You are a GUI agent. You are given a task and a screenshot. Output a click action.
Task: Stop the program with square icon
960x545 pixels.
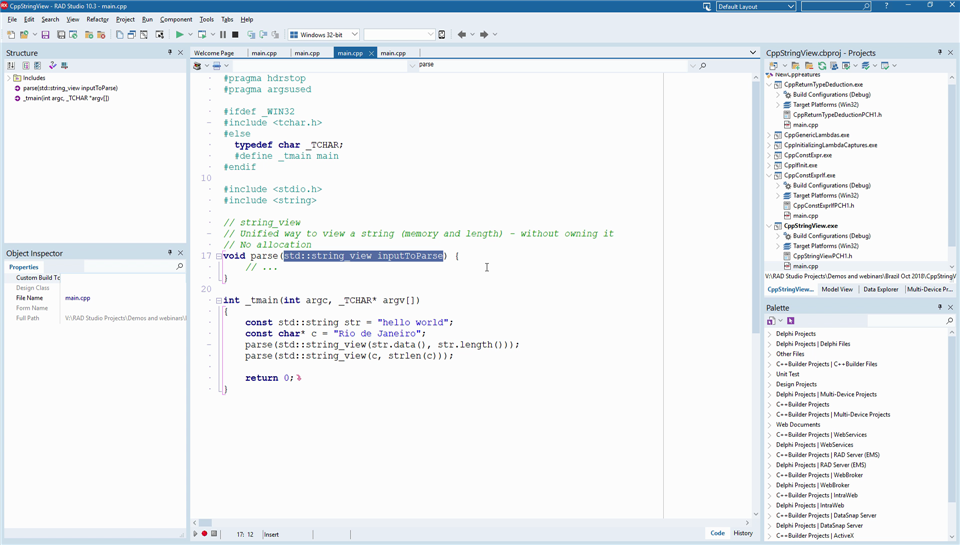click(235, 35)
